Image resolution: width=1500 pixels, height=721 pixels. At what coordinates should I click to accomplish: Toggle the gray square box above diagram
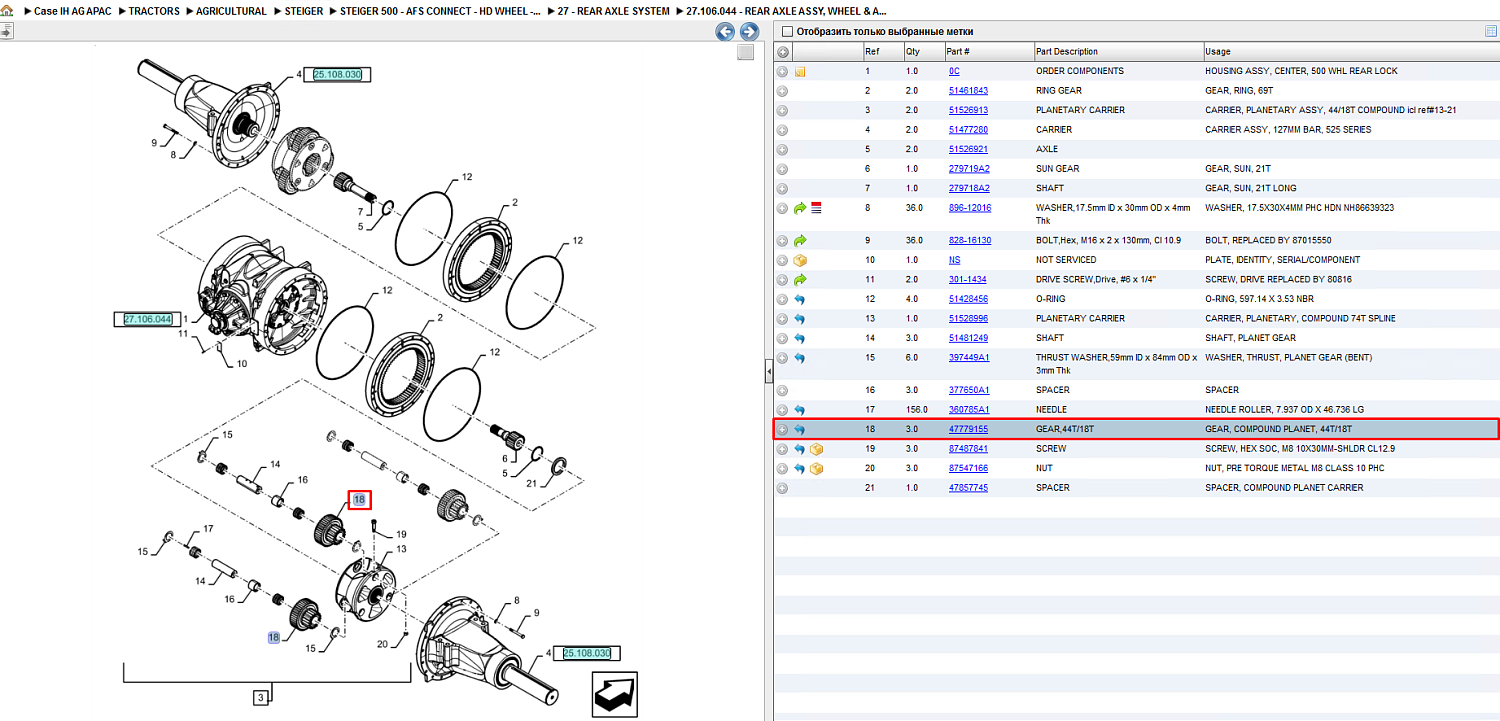click(x=745, y=52)
